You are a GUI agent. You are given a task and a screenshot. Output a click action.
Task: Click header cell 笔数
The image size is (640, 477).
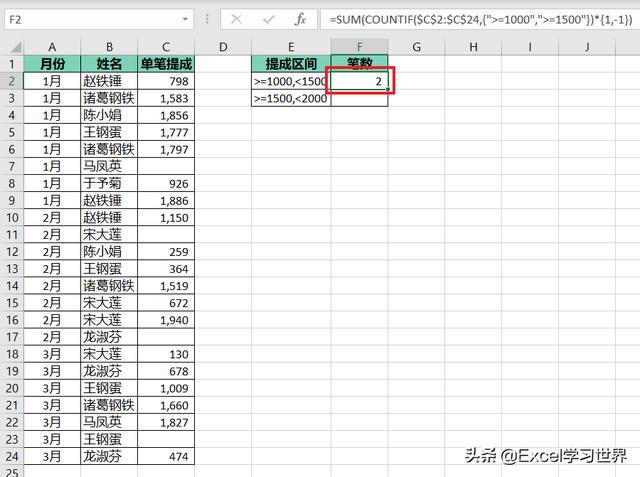tap(359, 63)
